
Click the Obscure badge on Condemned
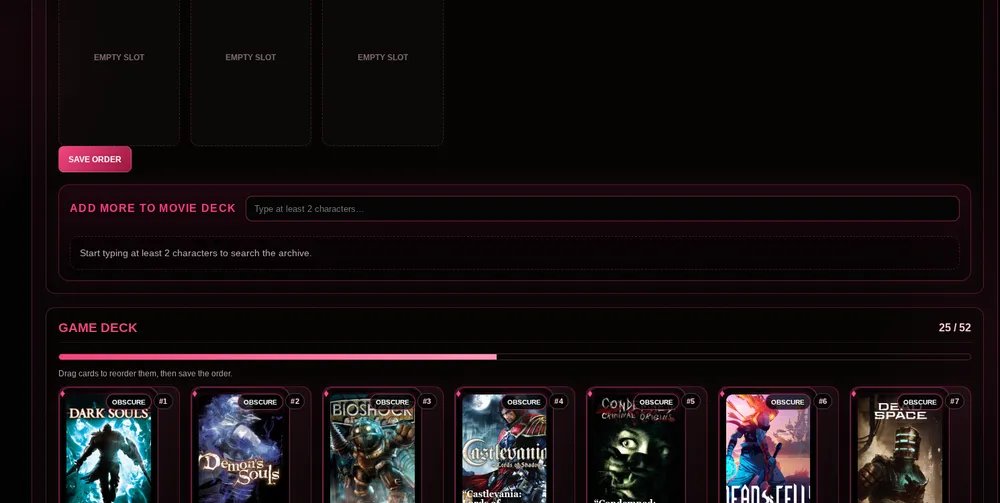point(656,402)
